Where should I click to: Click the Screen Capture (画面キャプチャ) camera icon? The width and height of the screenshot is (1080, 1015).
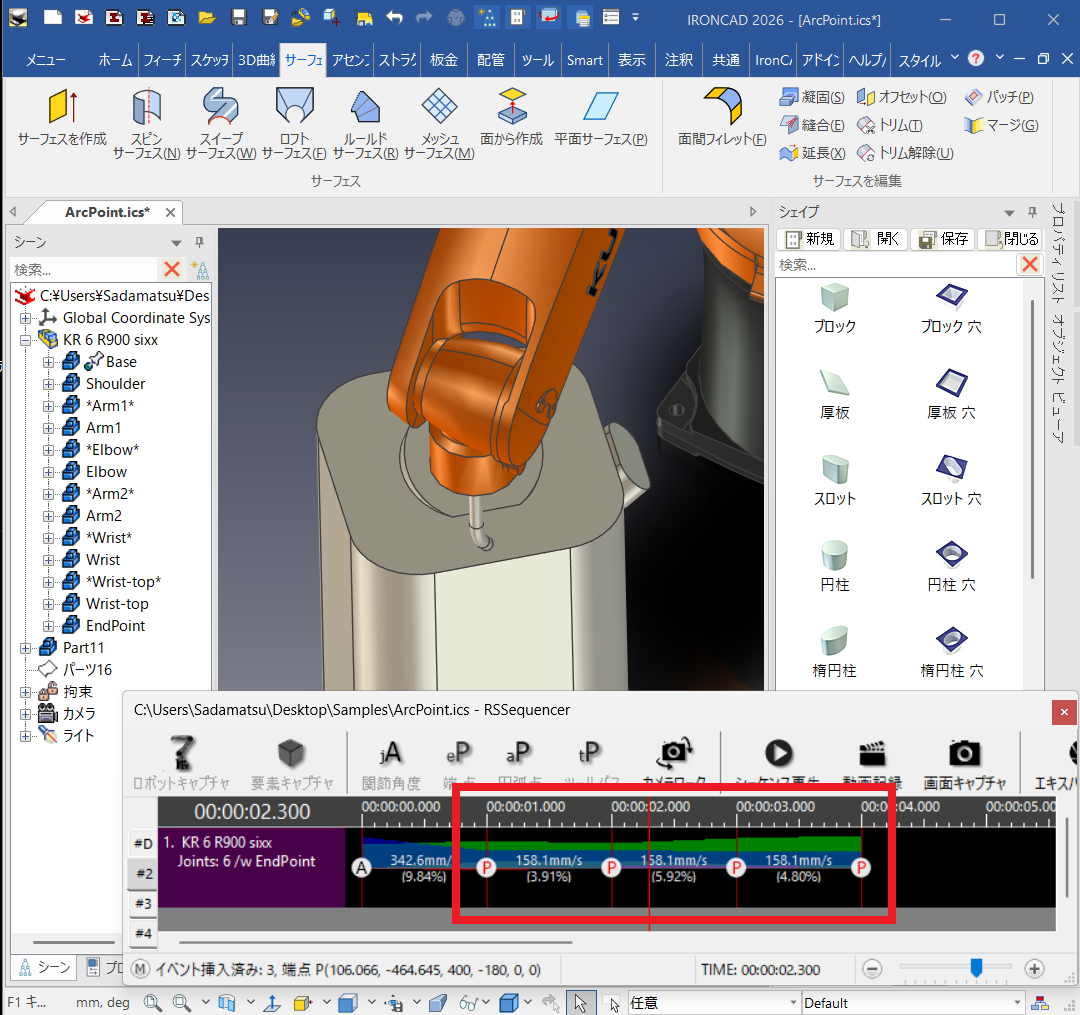coord(964,753)
